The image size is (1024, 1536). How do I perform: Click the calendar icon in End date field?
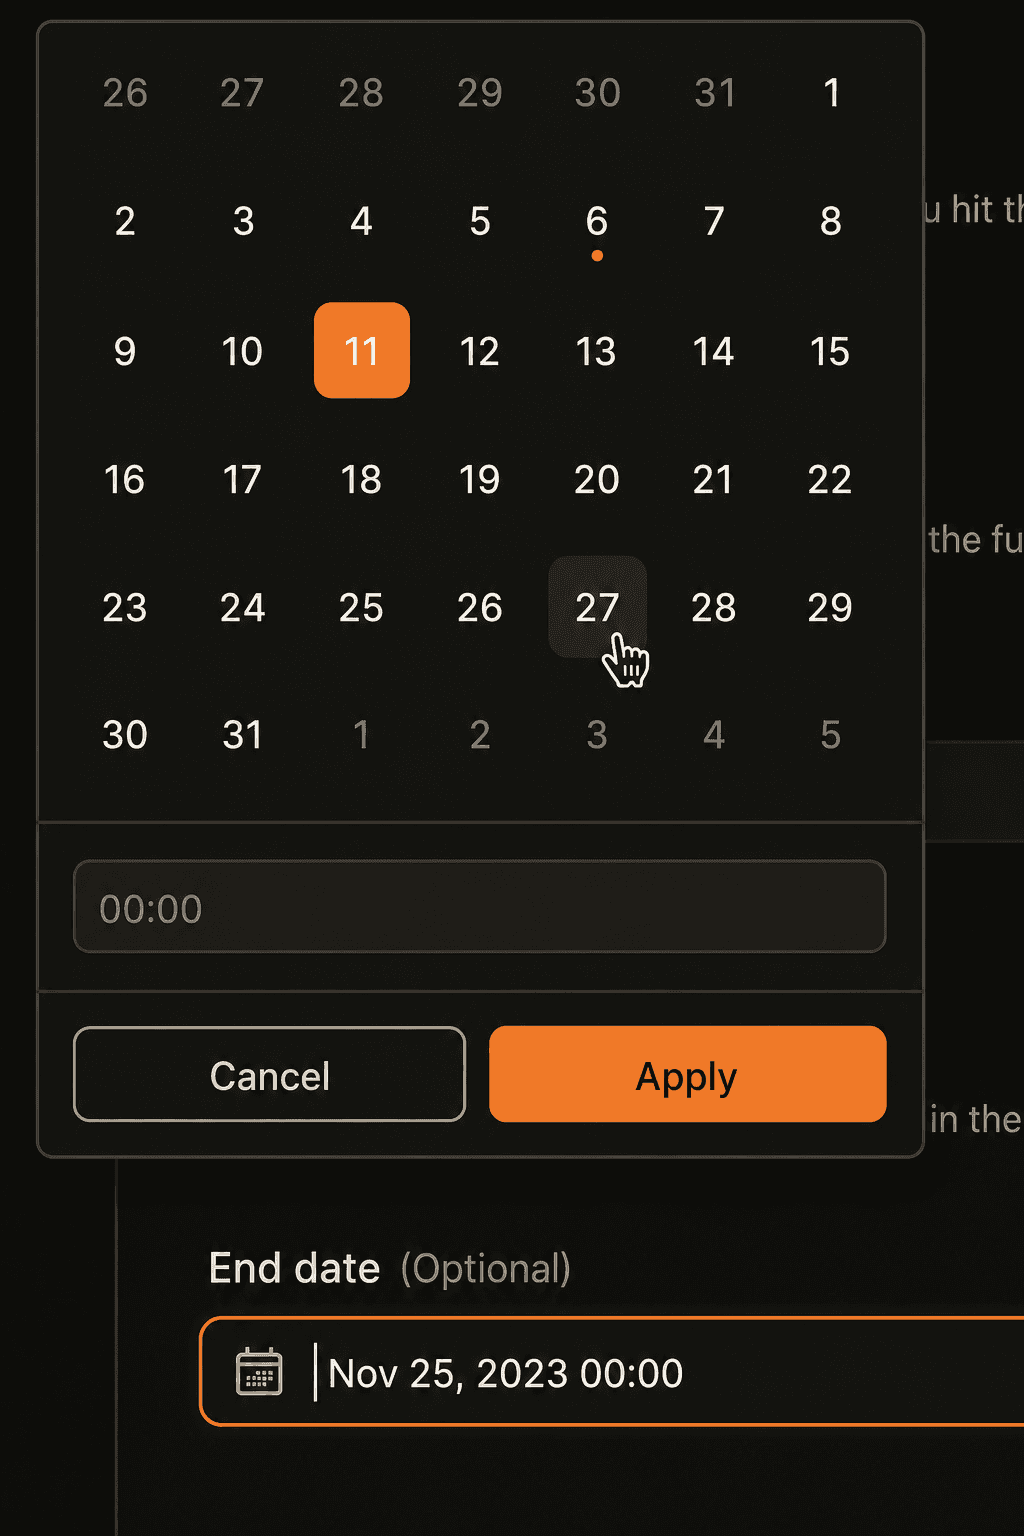coord(259,1371)
